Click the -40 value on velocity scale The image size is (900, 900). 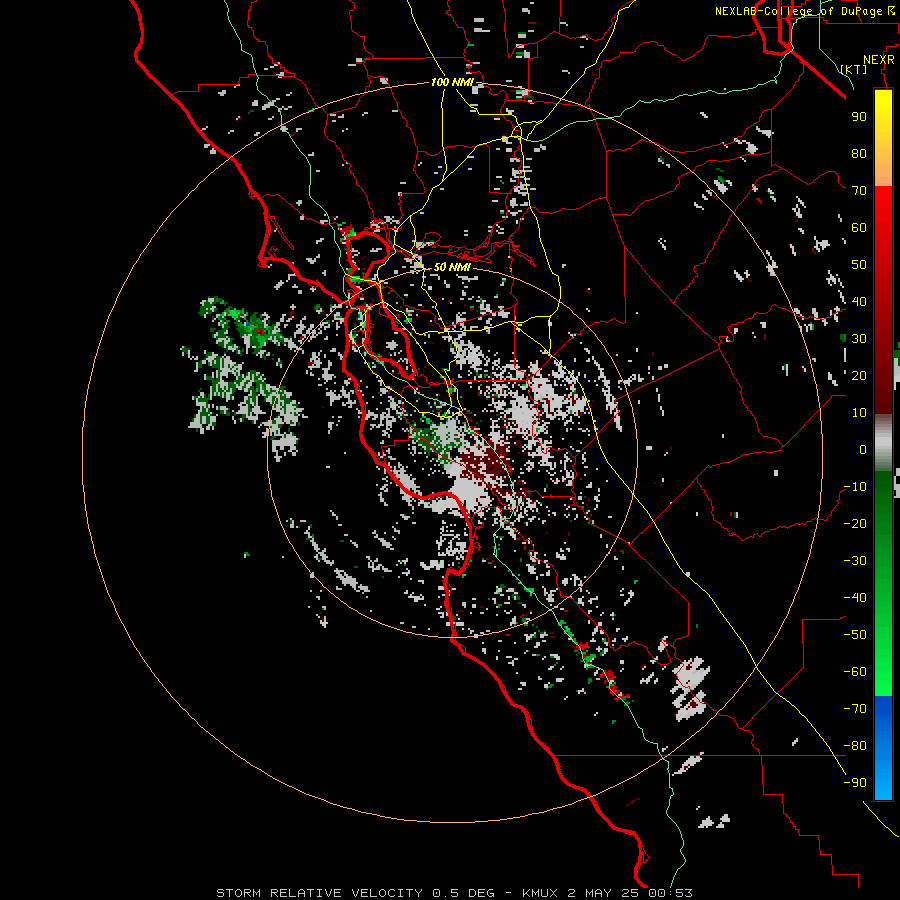click(855, 598)
